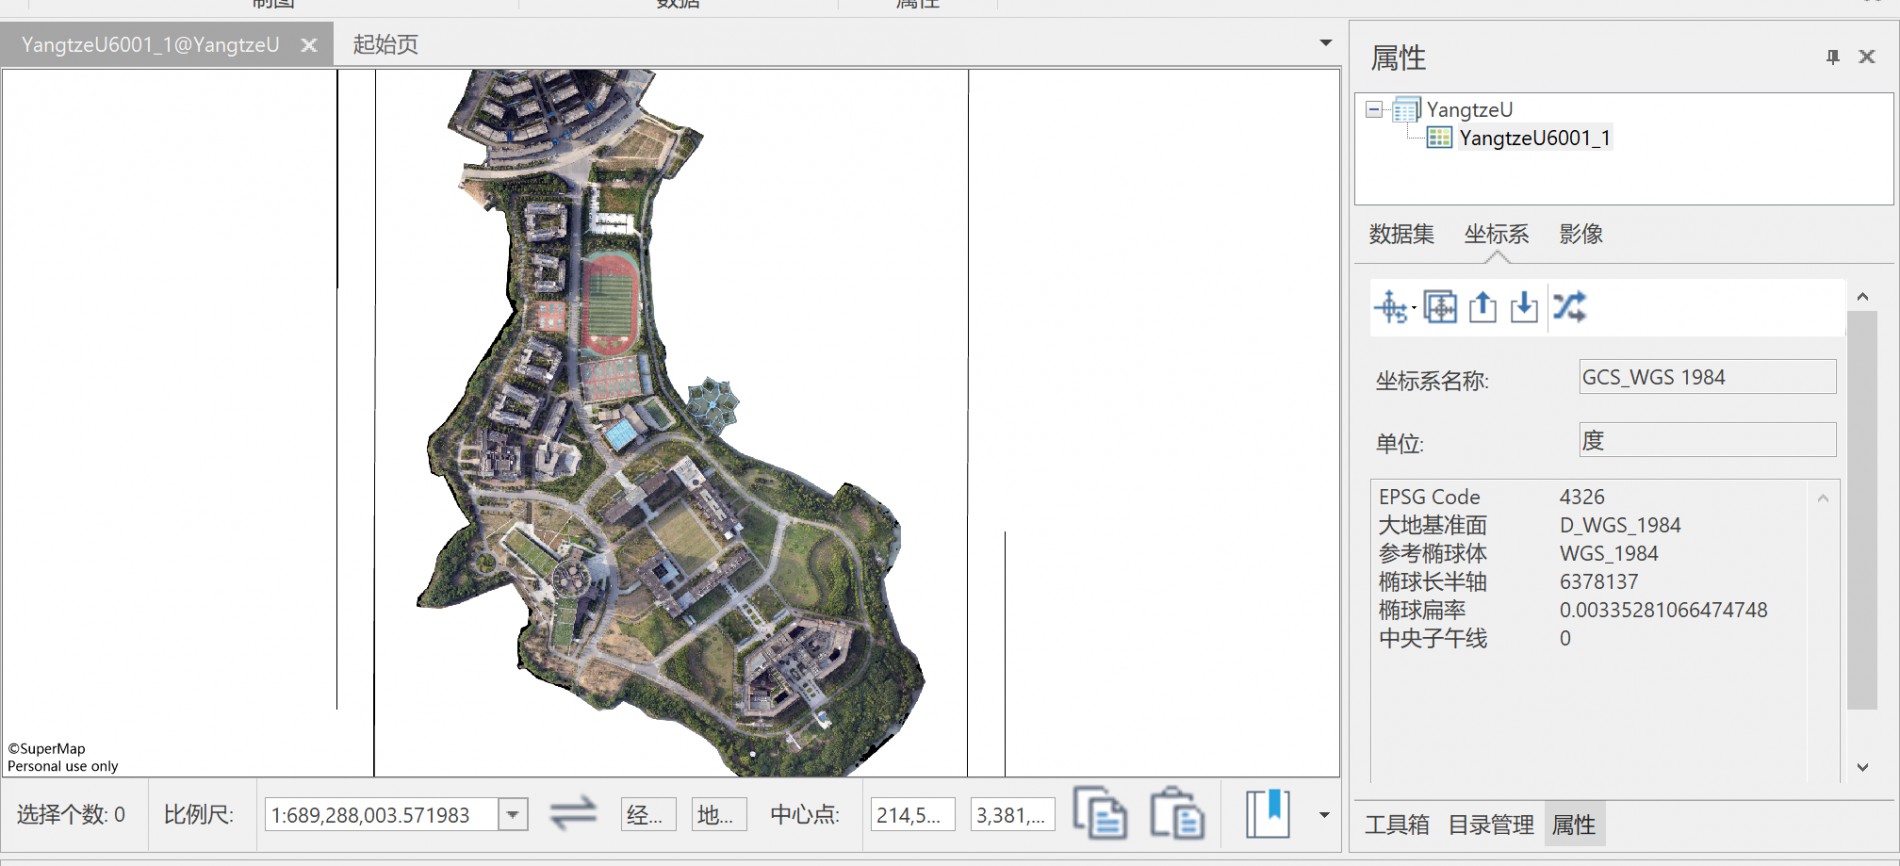Click the import coordinate system icon
Screen dimensions: 1900x866
[1523, 307]
